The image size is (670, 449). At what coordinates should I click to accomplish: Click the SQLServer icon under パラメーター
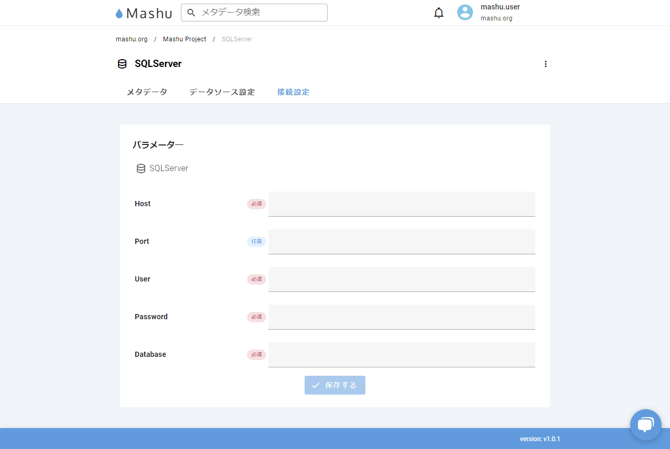point(141,169)
